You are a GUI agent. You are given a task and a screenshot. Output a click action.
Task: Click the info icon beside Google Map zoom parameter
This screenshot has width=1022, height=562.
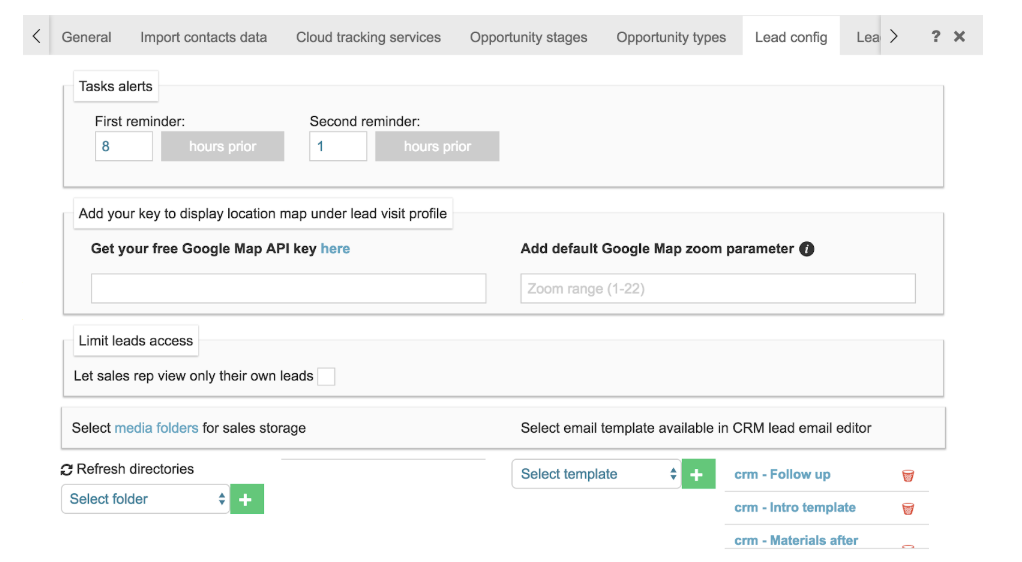pos(807,249)
